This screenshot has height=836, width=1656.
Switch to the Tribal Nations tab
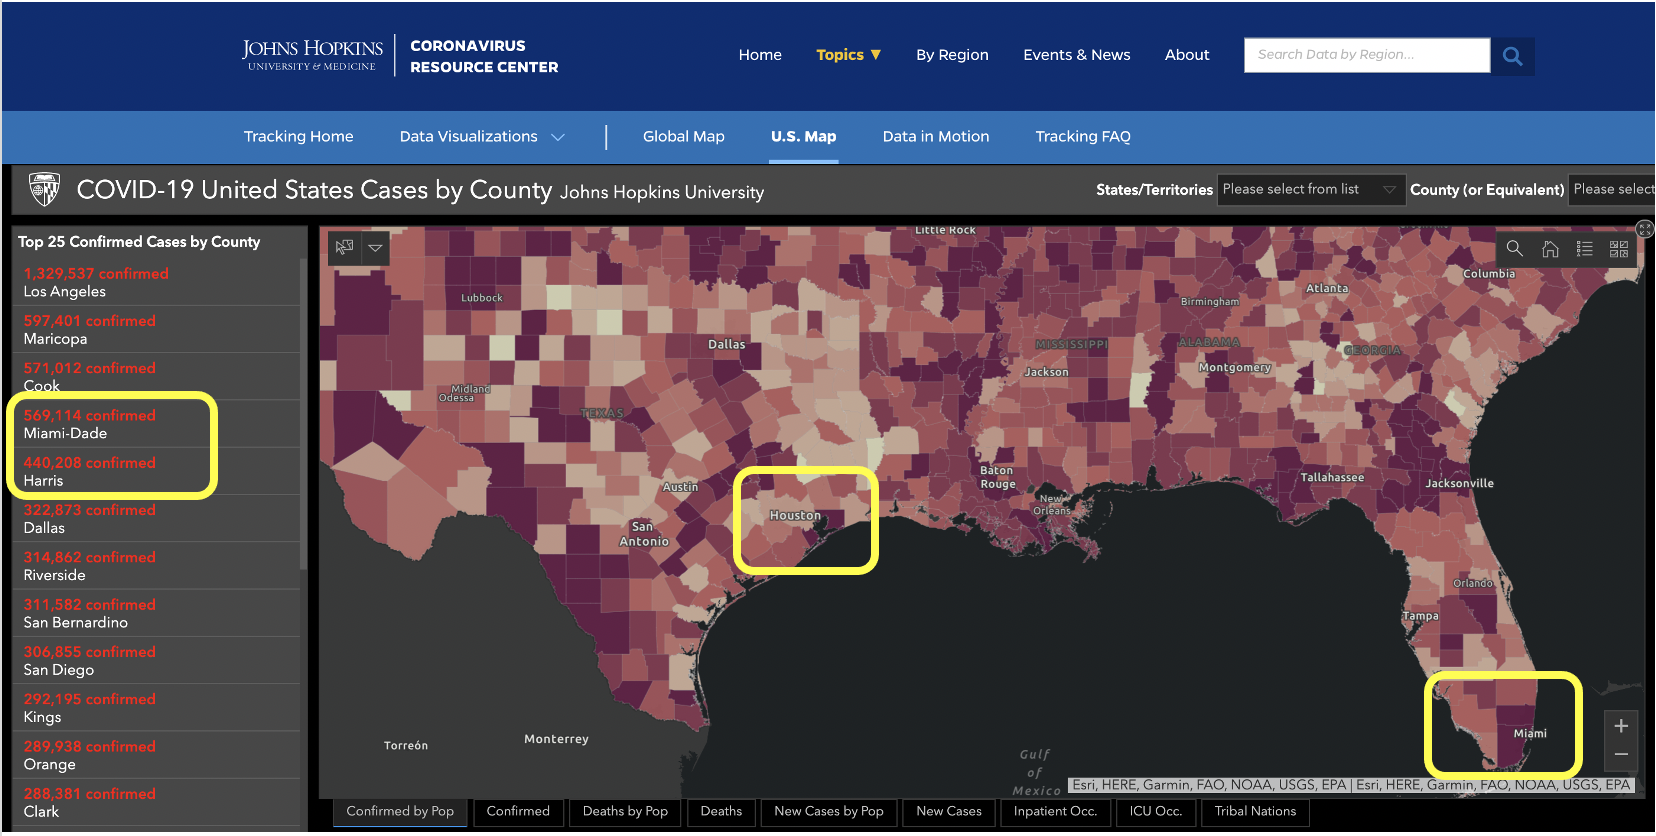tap(1255, 812)
